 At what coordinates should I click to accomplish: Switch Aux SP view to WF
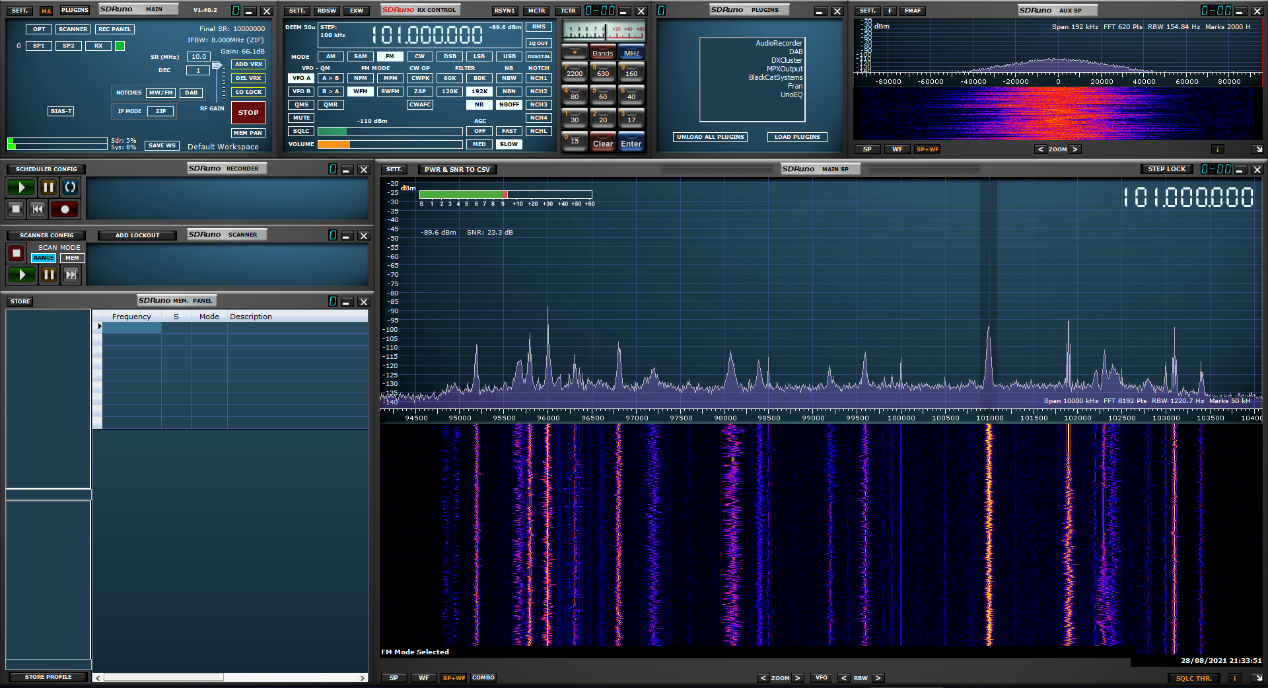tap(897, 149)
